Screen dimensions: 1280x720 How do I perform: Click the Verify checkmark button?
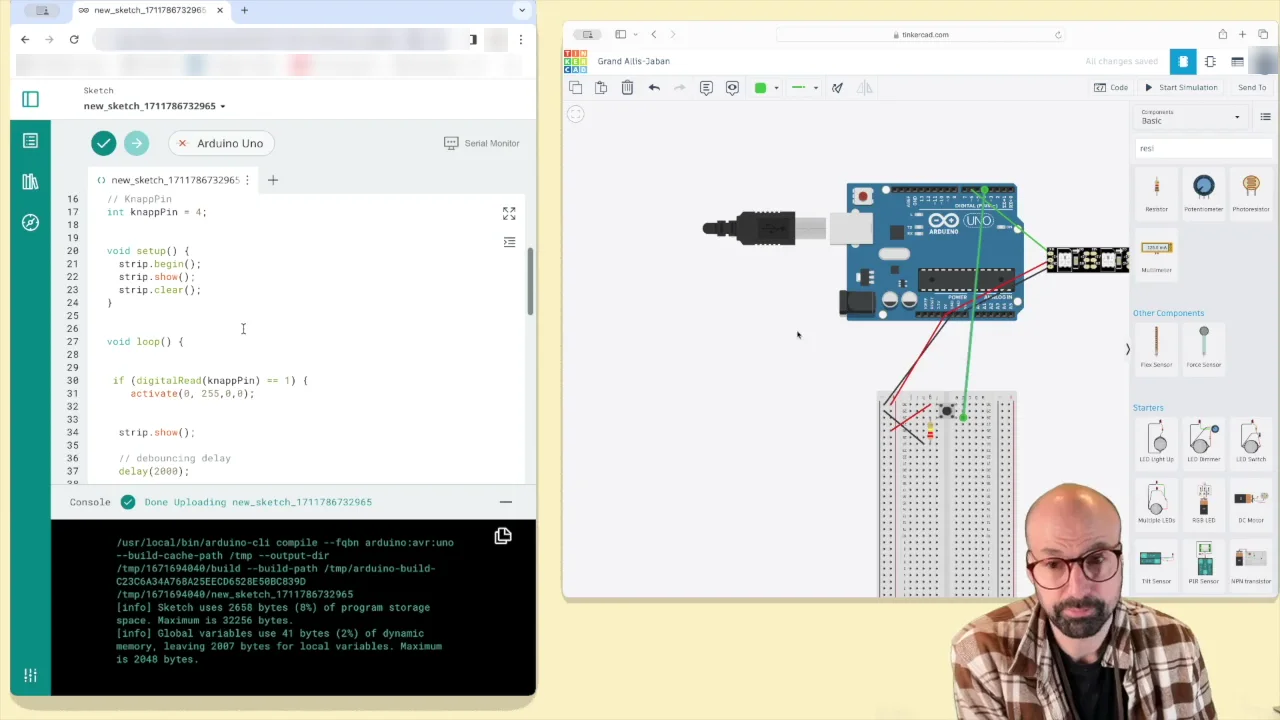pyautogui.click(x=104, y=143)
